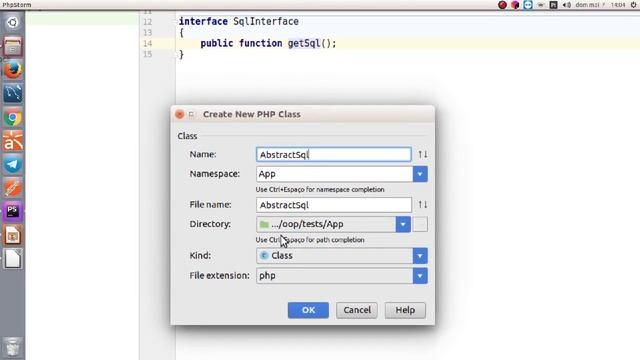This screenshot has width=640, height=360.
Task: Close the Create New PHP Class dialog
Action: pos(179,114)
